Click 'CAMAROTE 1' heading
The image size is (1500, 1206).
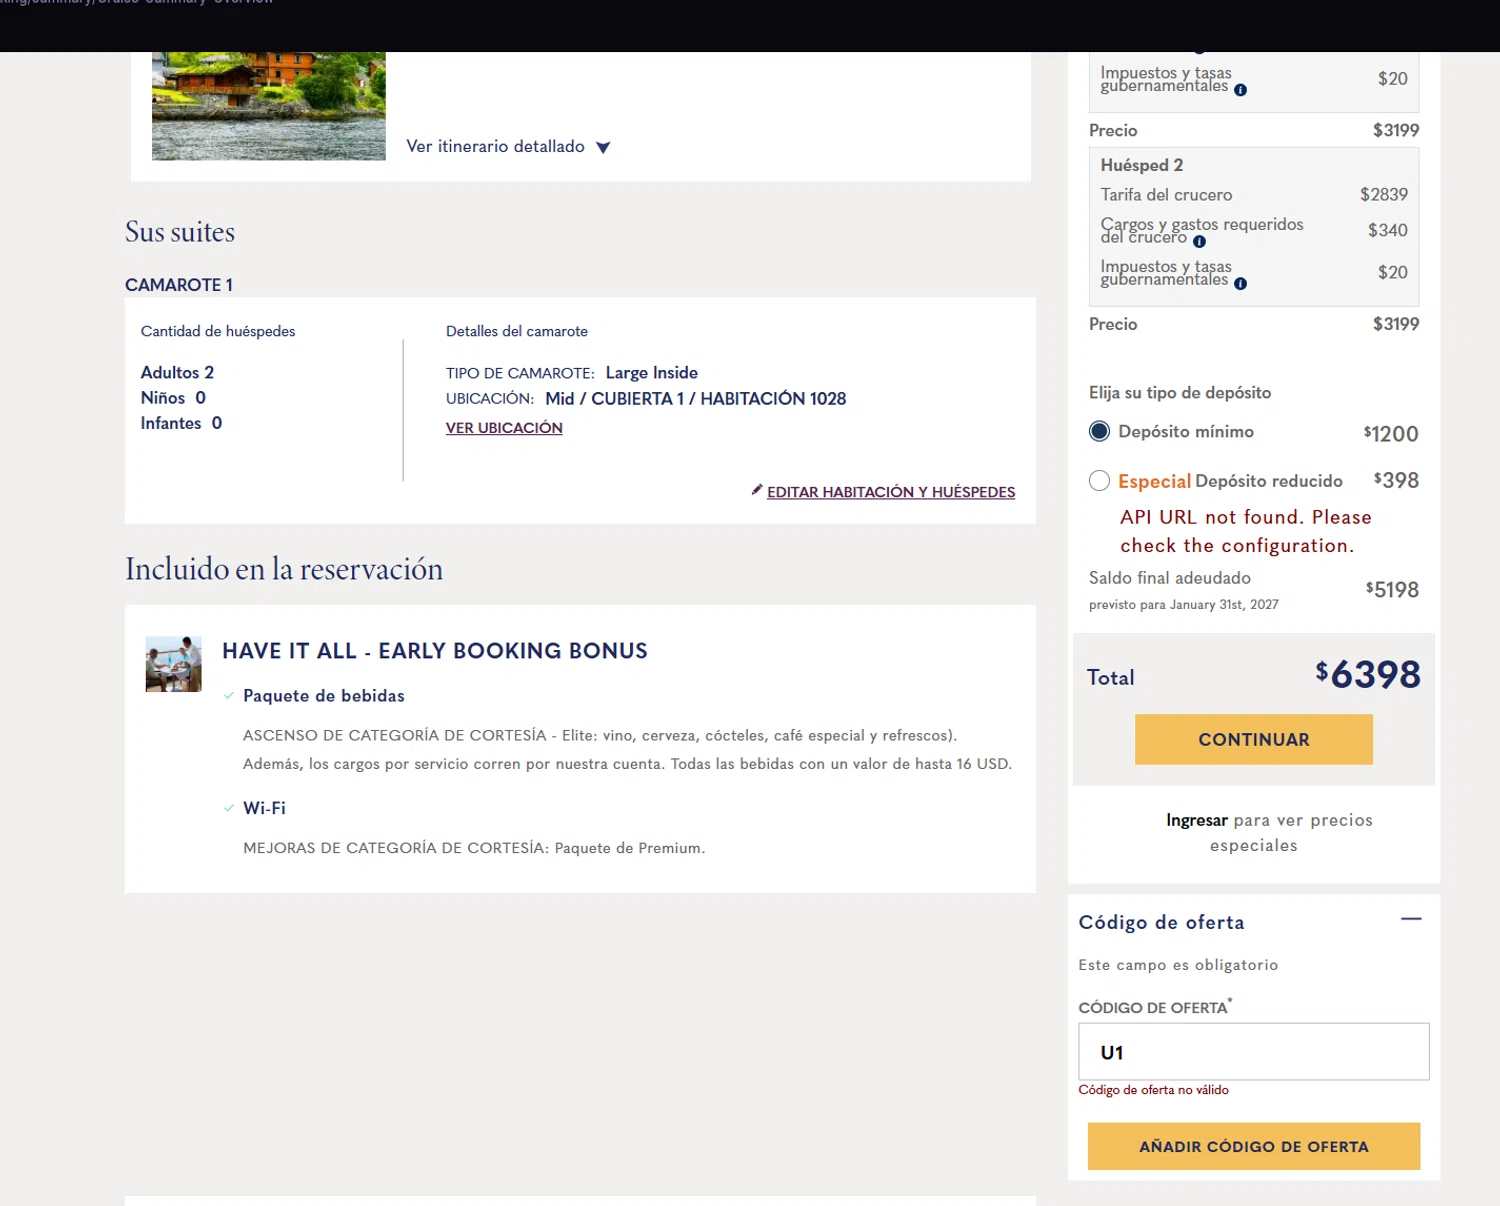pyautogui.click(x=179, y=285)
